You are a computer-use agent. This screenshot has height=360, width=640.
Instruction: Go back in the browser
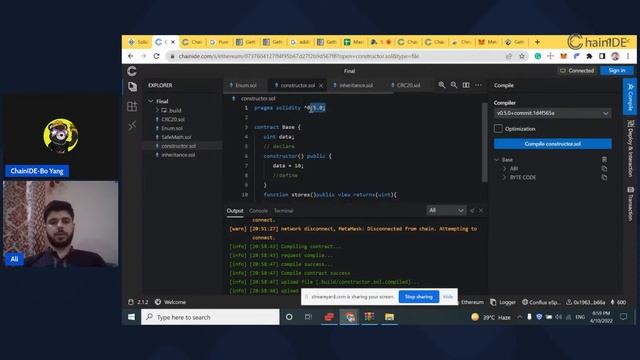point(131,56)
